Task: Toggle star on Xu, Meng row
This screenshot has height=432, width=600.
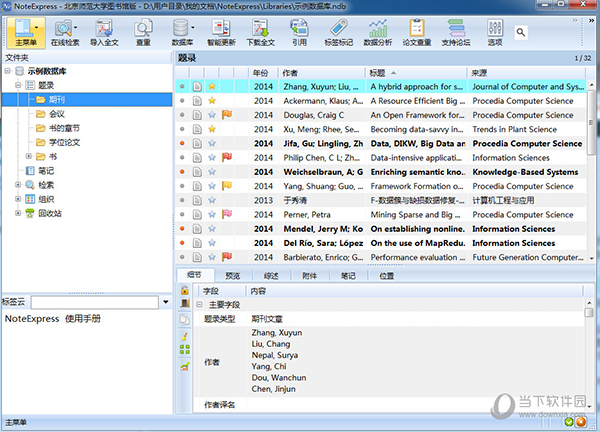Action: (x=212, y=129)
